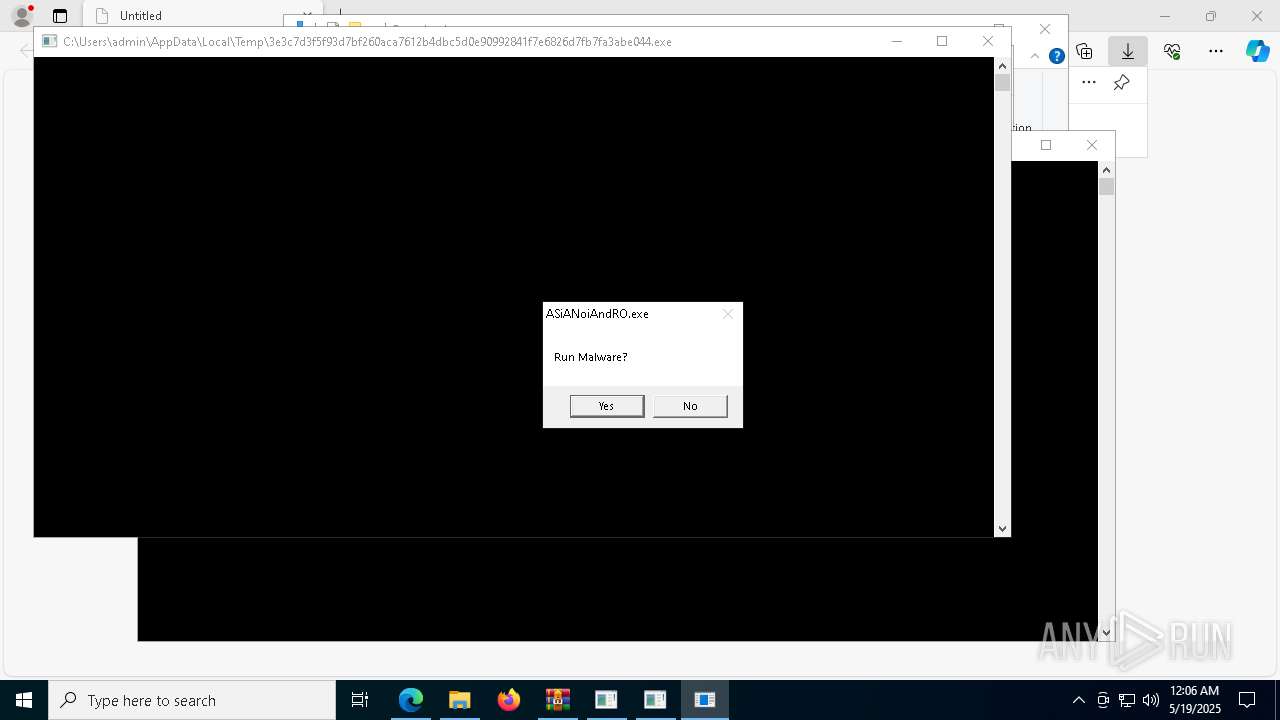Click scroll down arrow of front console
Image resolution: width=1280 pixels, height=720 pixels.
pyautogui.click(x=1002, y=528)
